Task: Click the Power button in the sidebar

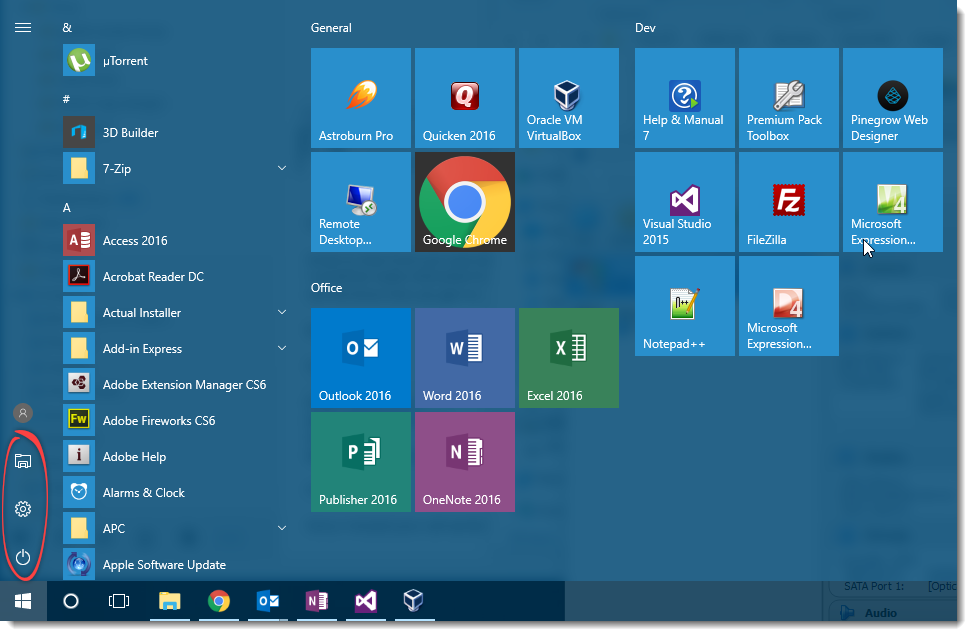Action: click(x=23, y=558)
